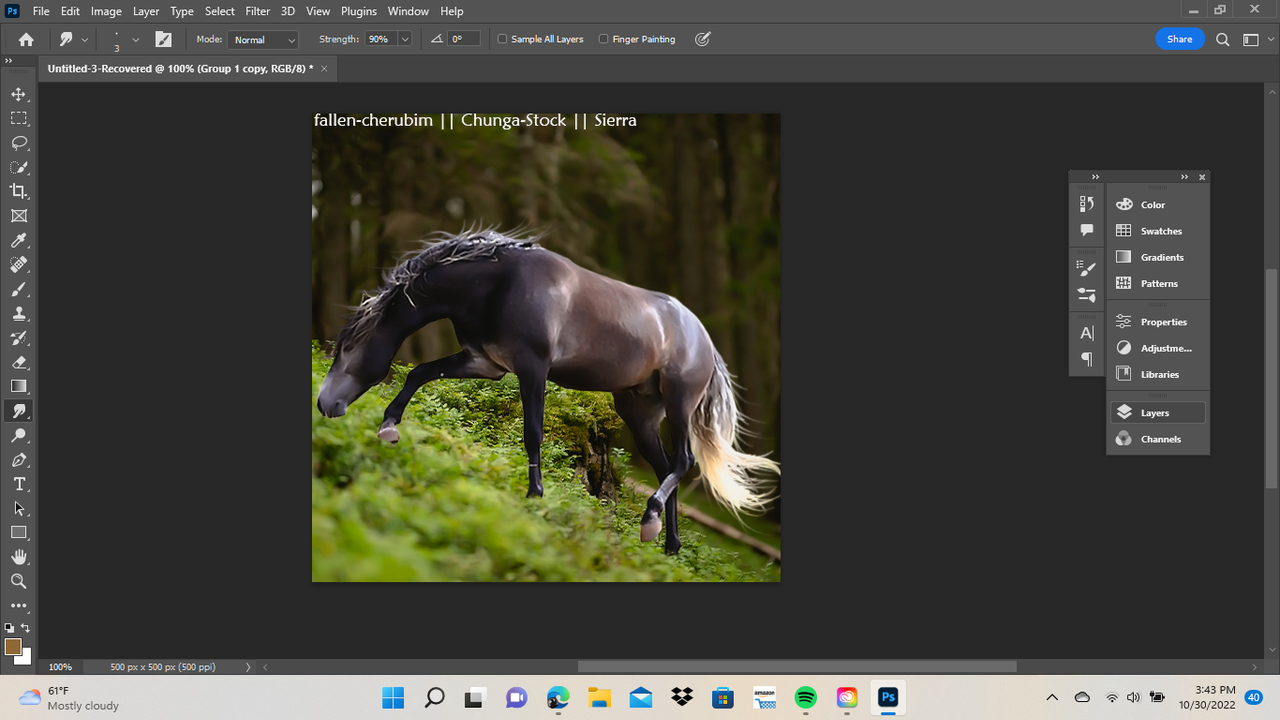Image resolution: width=1280 pixels, height=720 pixels.
Task: Enable Finger Painting checkbox
Action: point(603,39)
